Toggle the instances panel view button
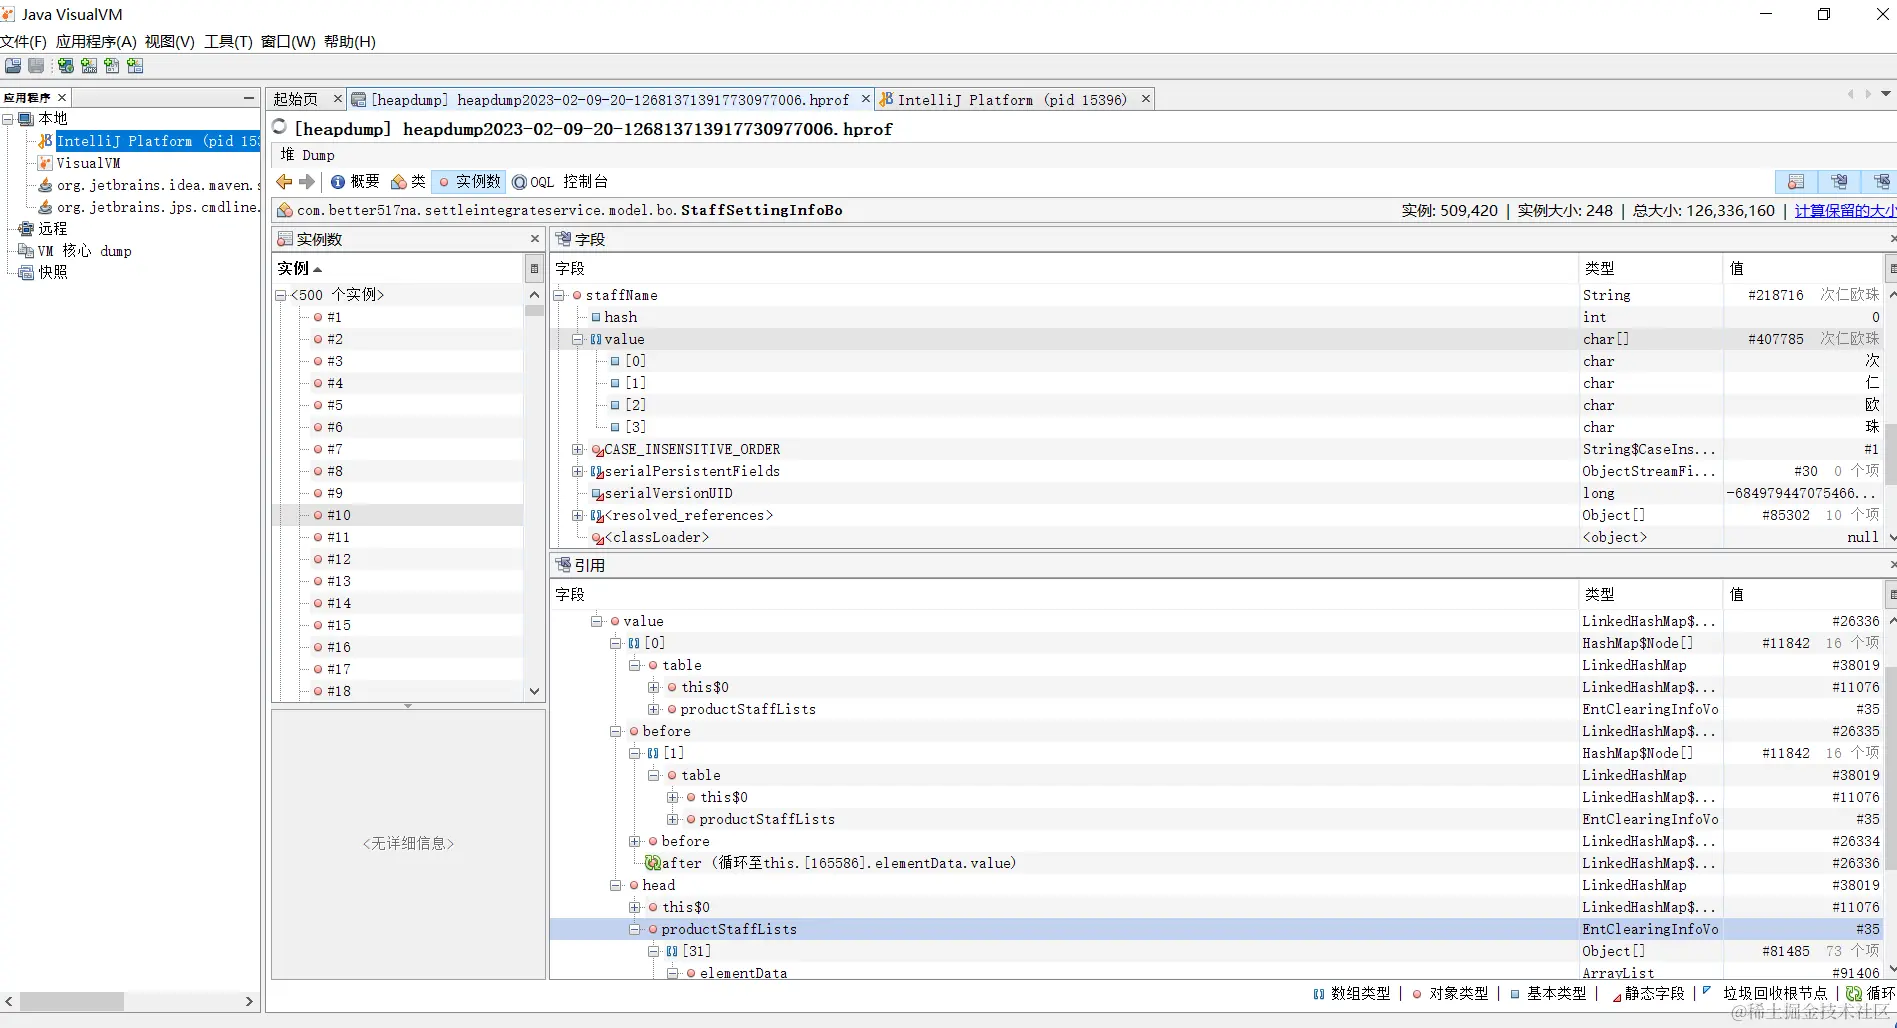The width and height of the screenshot is (1897, 1028). tap(1796, 181)
